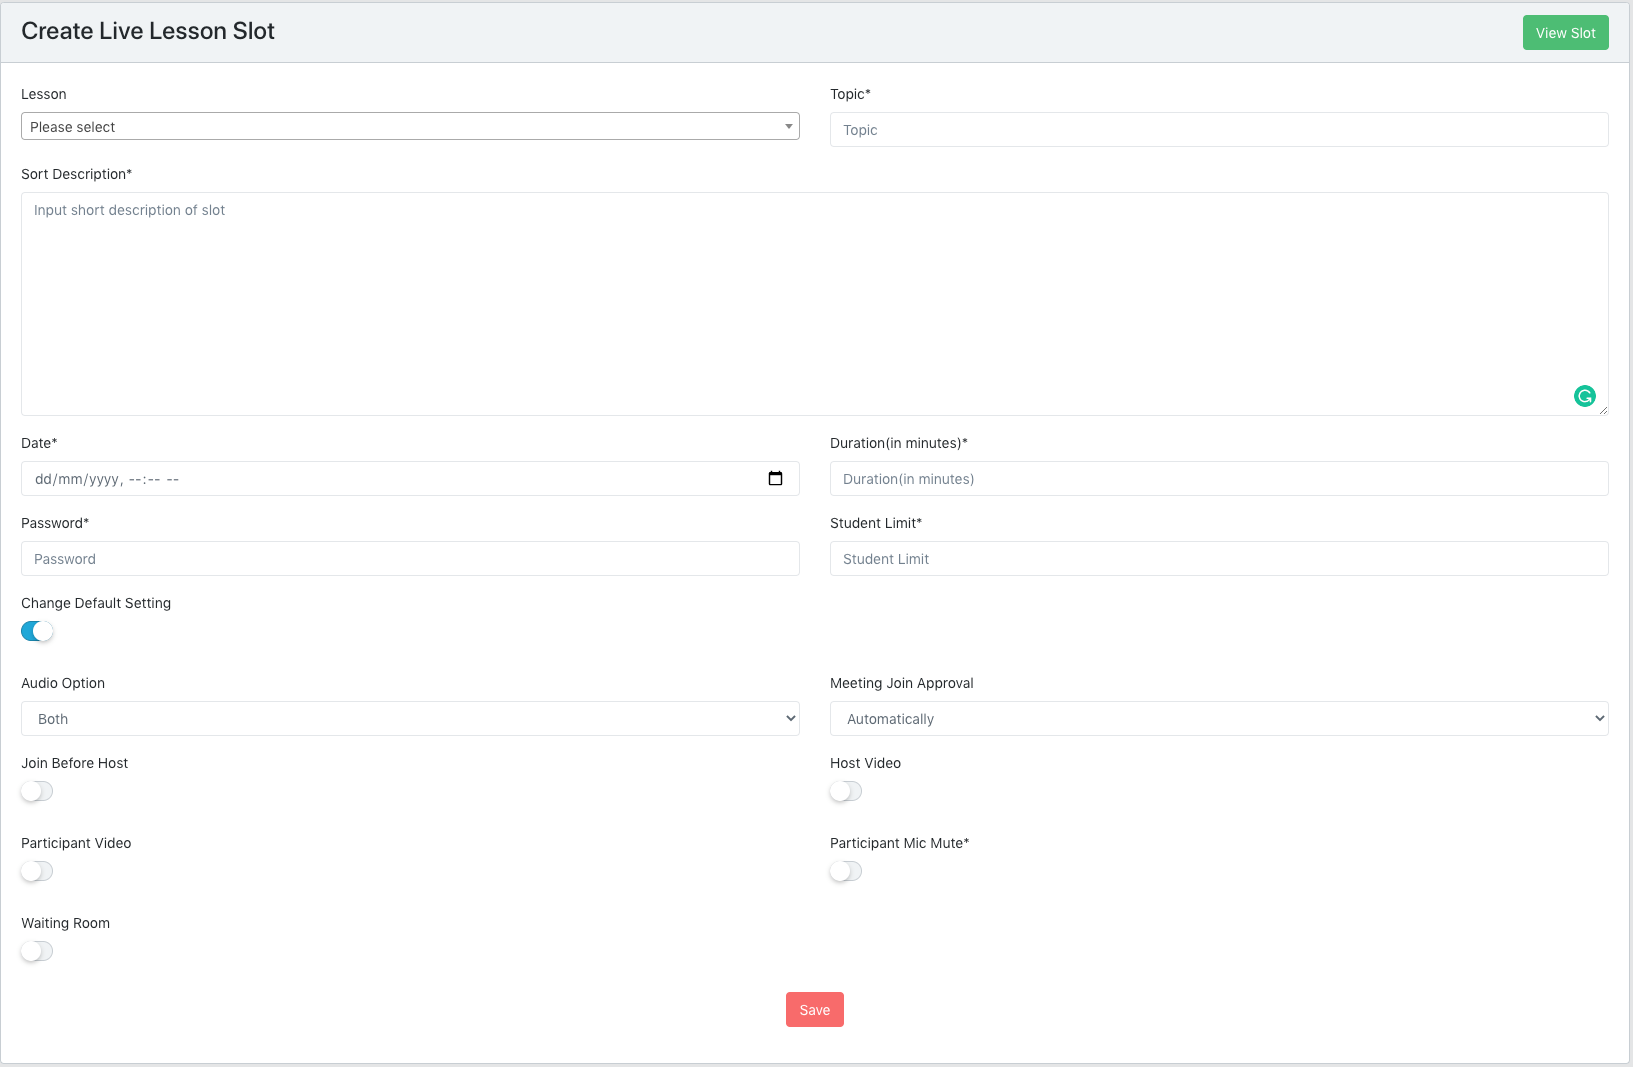Viewport: 1633px width, 1067px height.
Task: Open the calendar picker icon in Date field
Action: 775,479
